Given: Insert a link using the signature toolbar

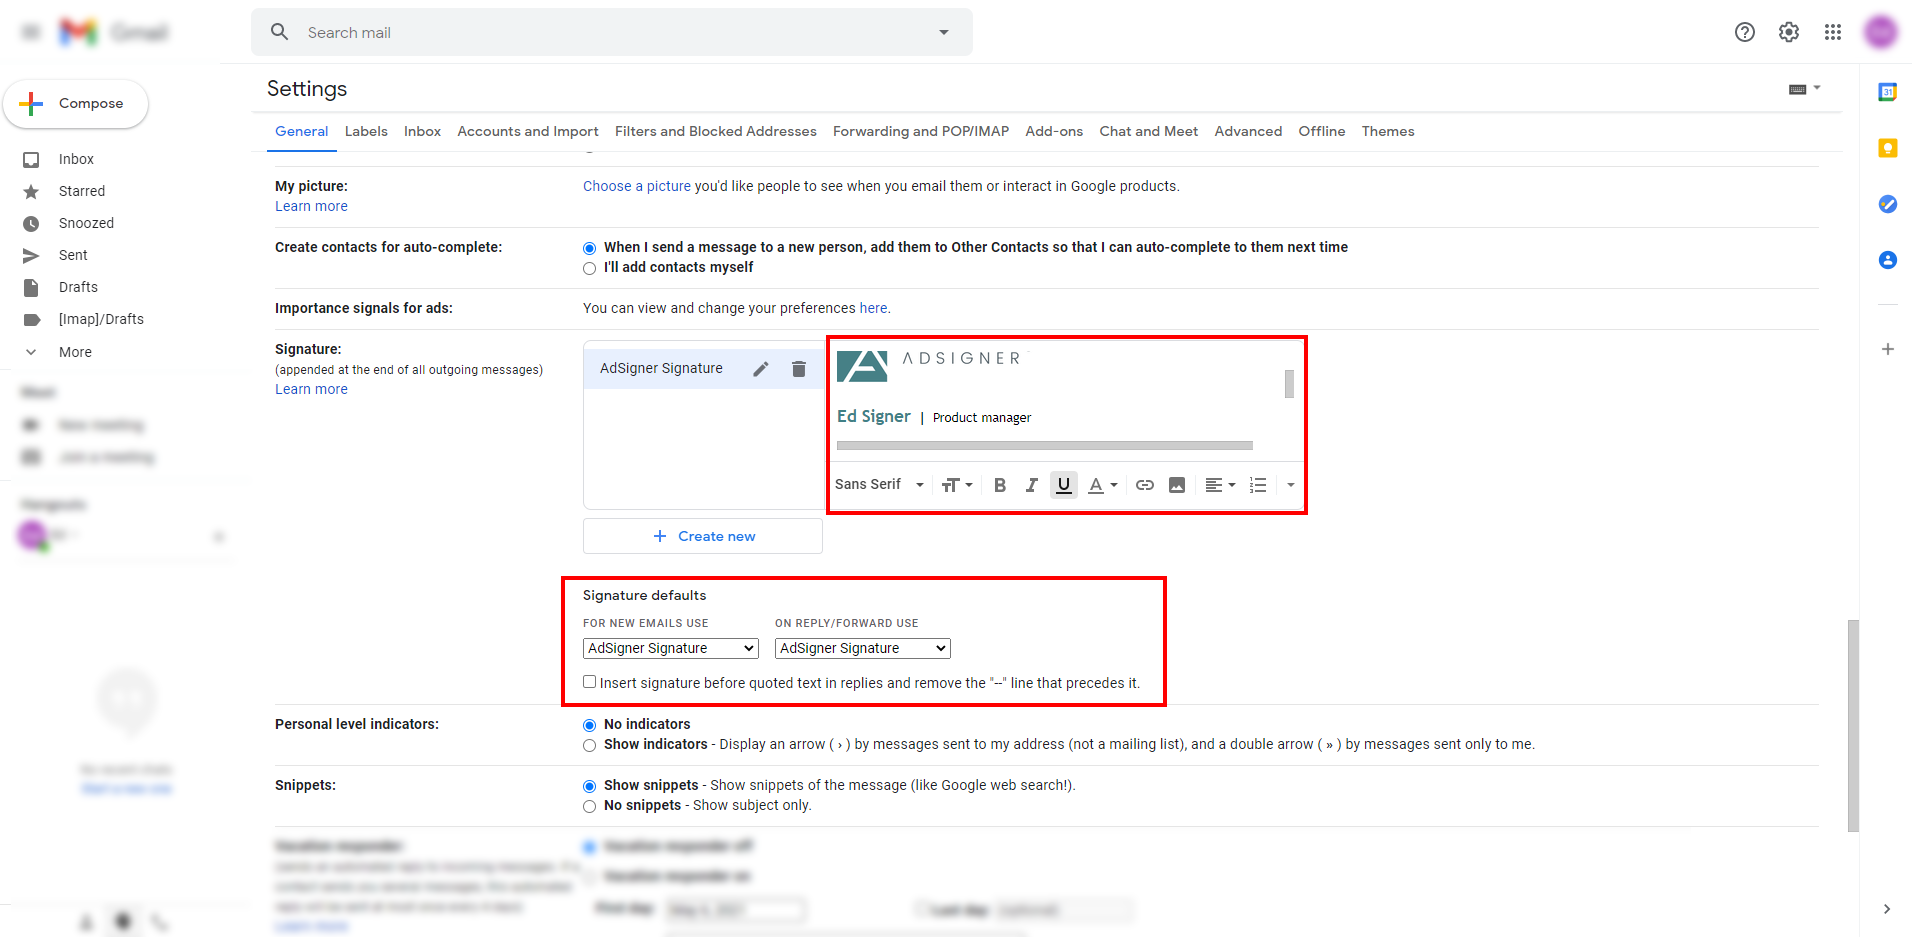Looking at the screenshot, I should pos(1145,485).
